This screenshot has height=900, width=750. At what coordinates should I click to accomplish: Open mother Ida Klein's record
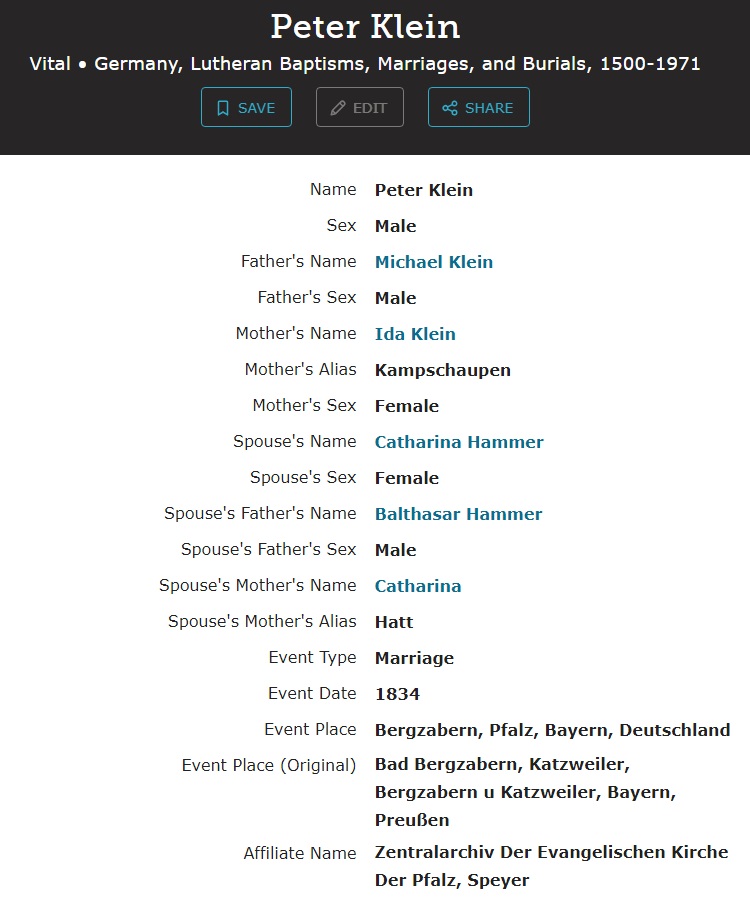(415, 334)
